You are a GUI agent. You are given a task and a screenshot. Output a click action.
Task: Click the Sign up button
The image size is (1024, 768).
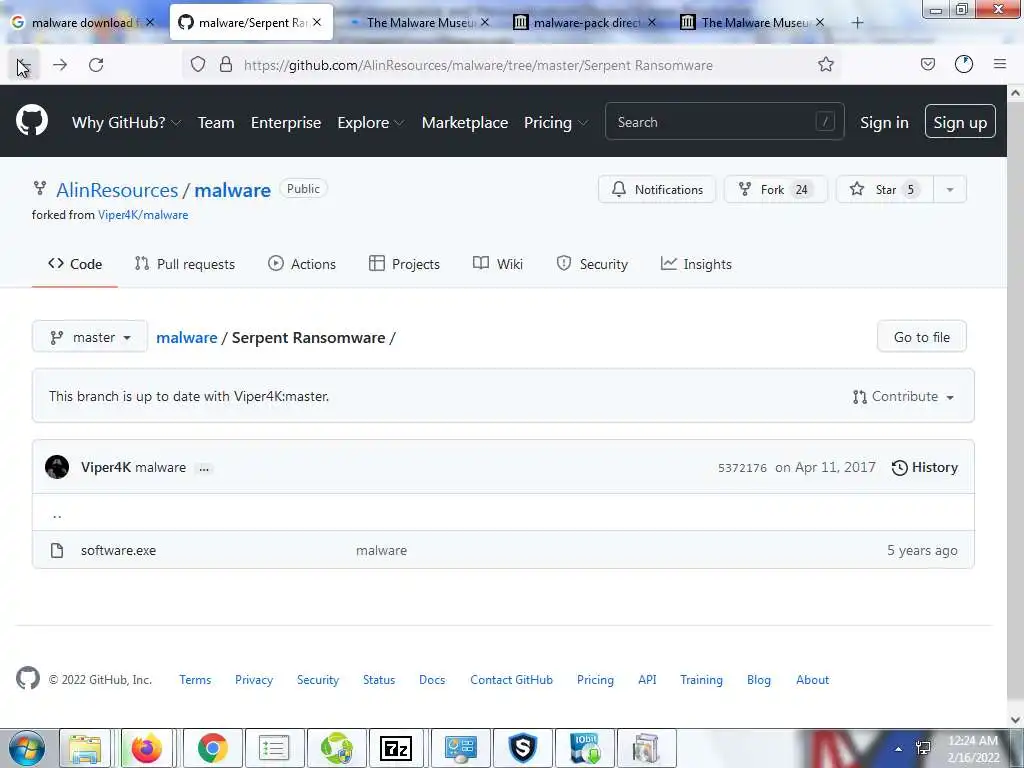(960, 121)
